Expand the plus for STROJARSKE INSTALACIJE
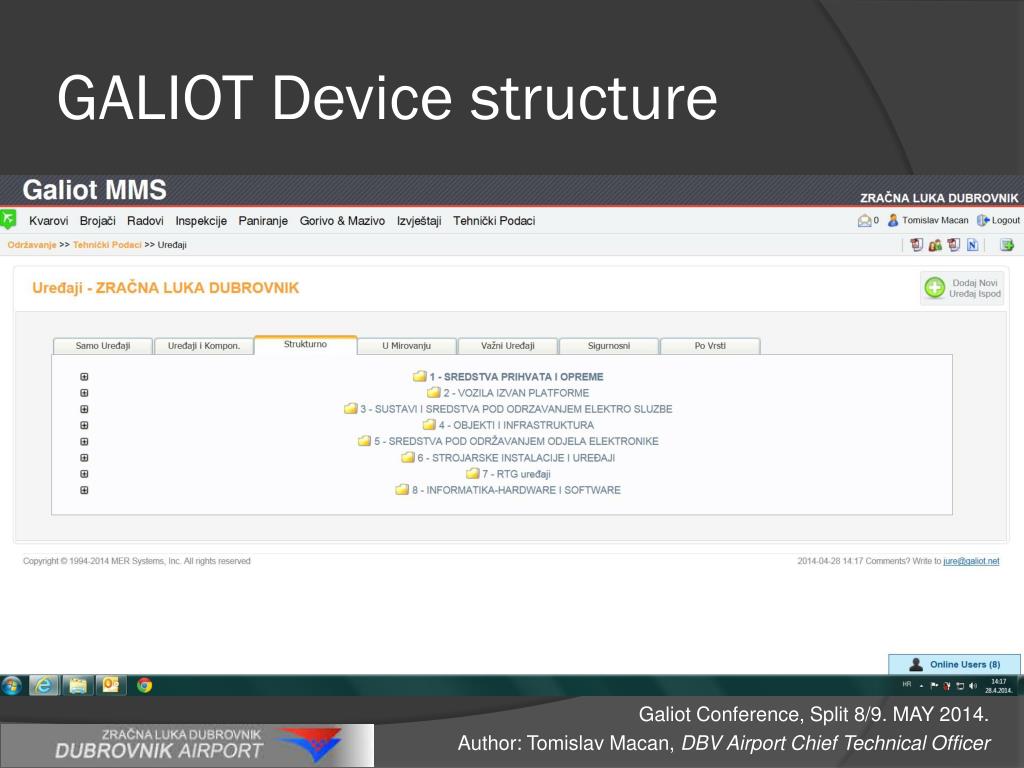Viewport: 1024px width, 768px height. (x=84, y=458)
